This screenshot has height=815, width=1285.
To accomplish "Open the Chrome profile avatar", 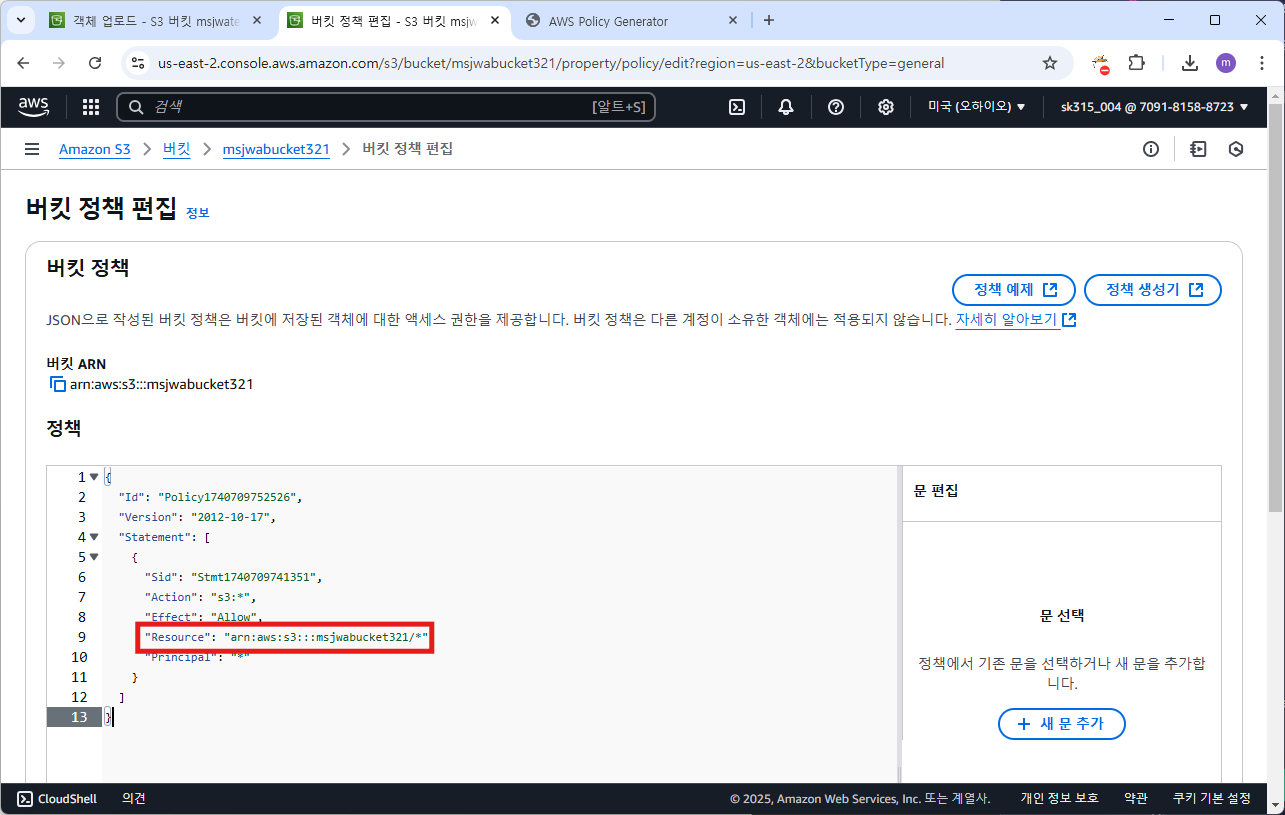I will point(1226,63).
